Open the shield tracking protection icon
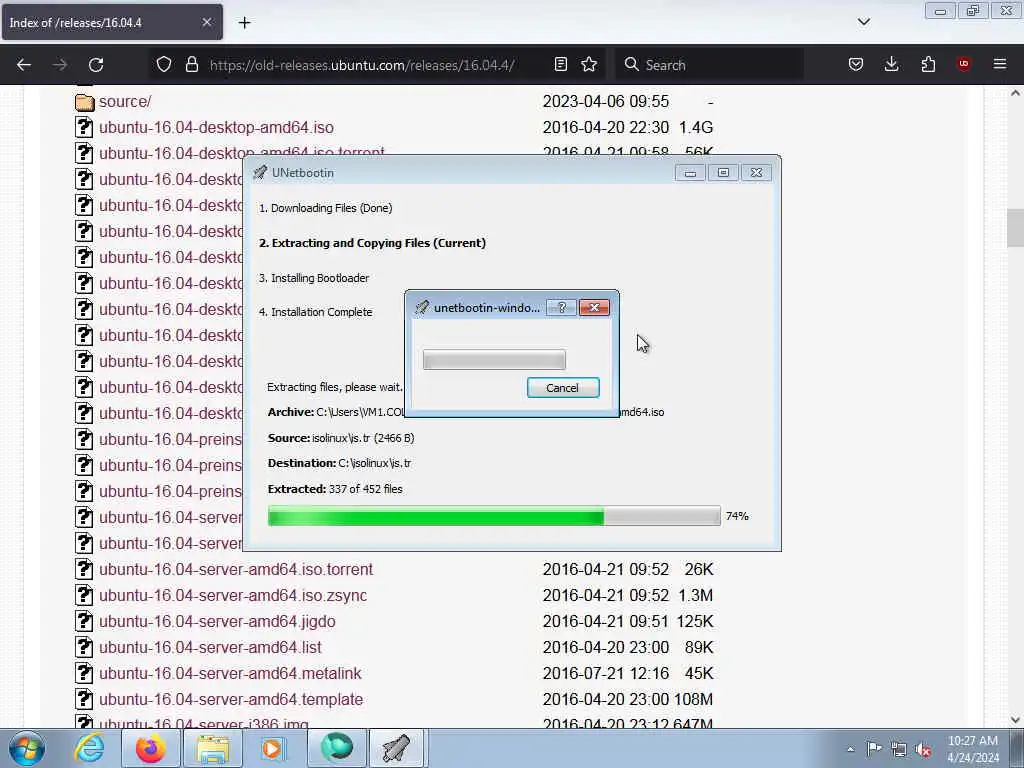The image size is (1024, 768). 164,64
